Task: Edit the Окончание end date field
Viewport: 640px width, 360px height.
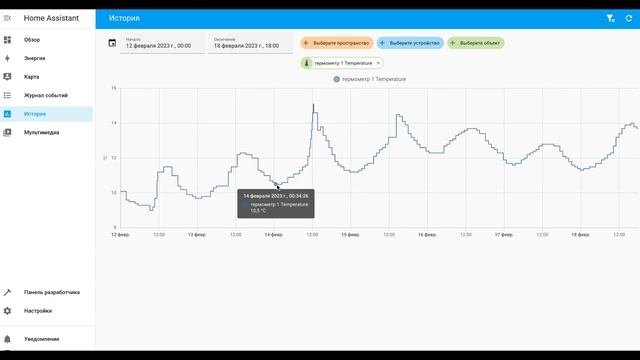Action: pyautogui.click(x=250, y=43)
